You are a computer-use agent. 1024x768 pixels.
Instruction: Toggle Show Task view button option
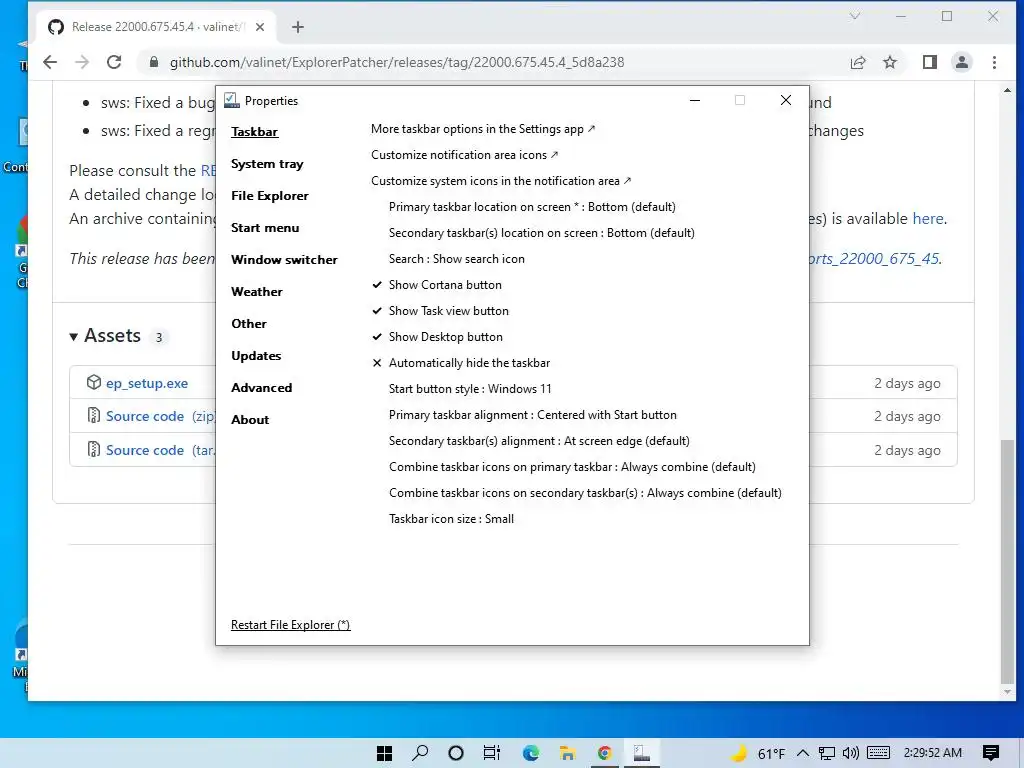pos(448,311)
